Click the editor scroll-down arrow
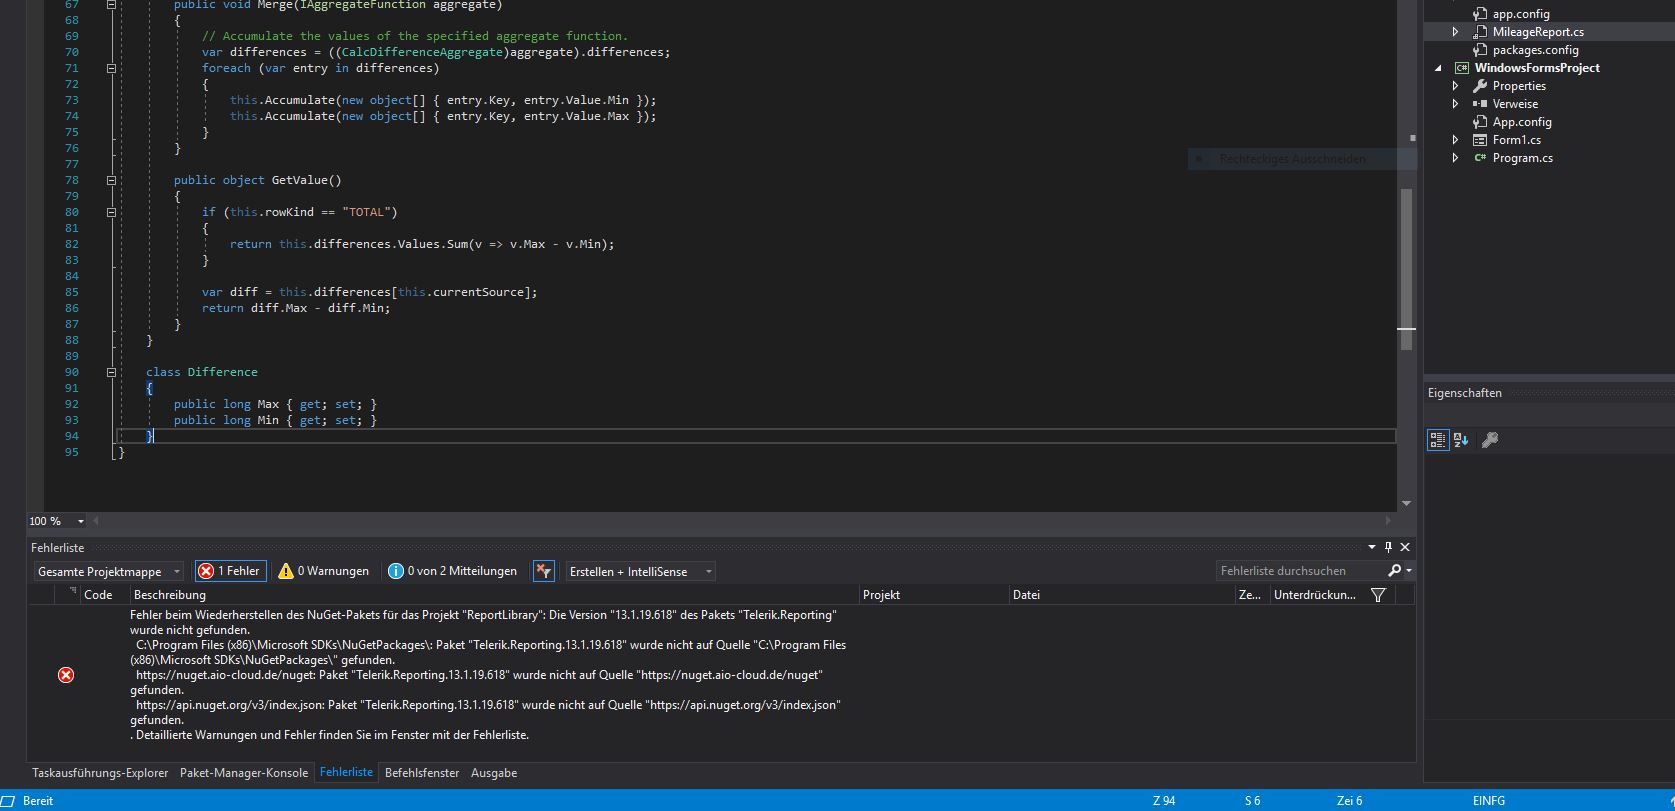 pos(1406,504)
